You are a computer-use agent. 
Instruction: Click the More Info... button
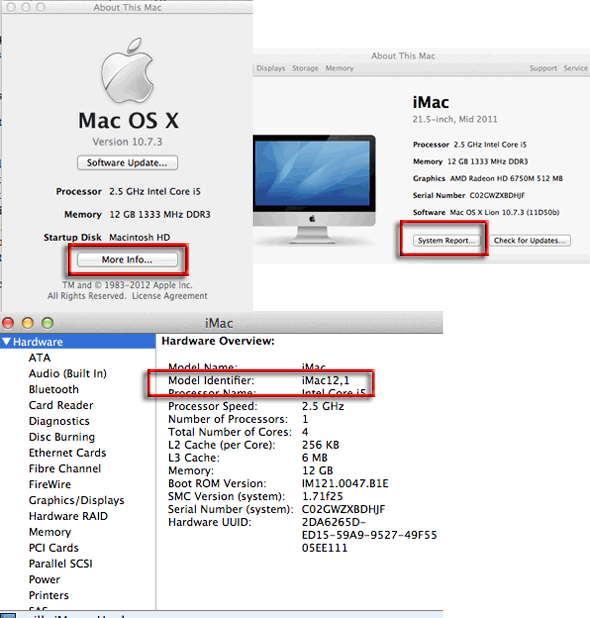tap(127, 260)
